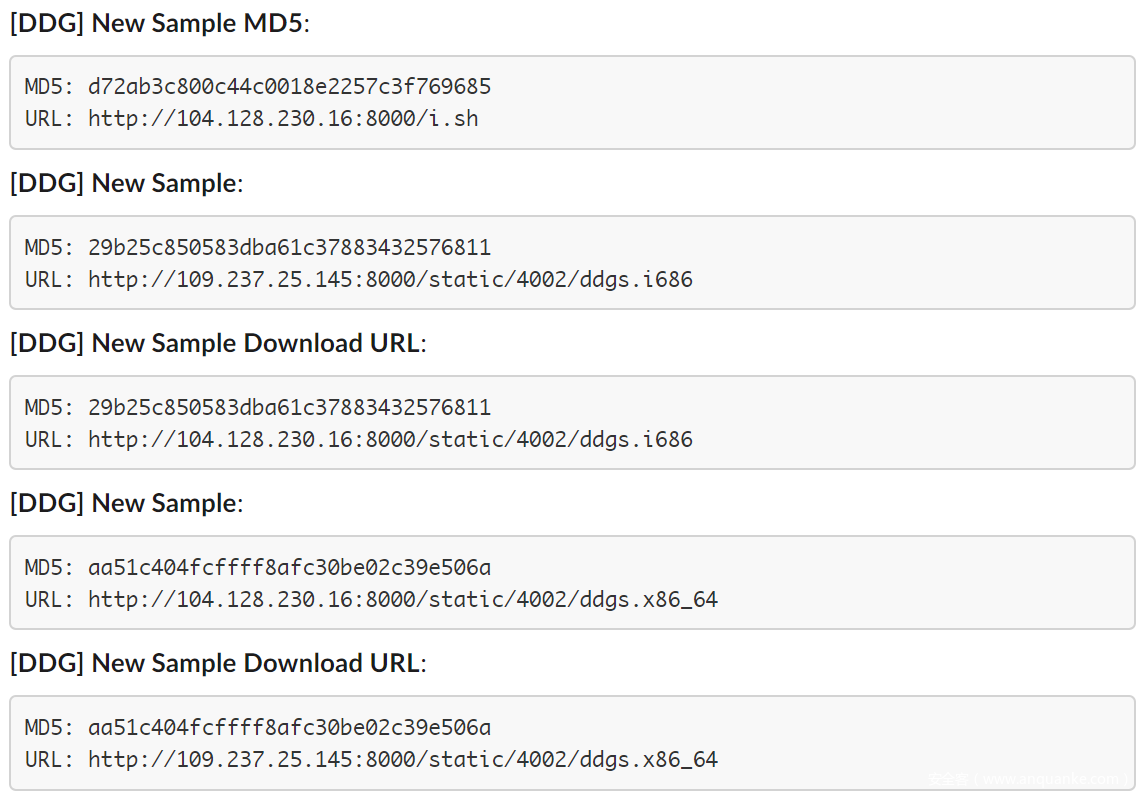Click the 109.237.25.145 ddgs.x86_64 URL
This screenshot has height=798, width=1144.
(x=403, y=759)
